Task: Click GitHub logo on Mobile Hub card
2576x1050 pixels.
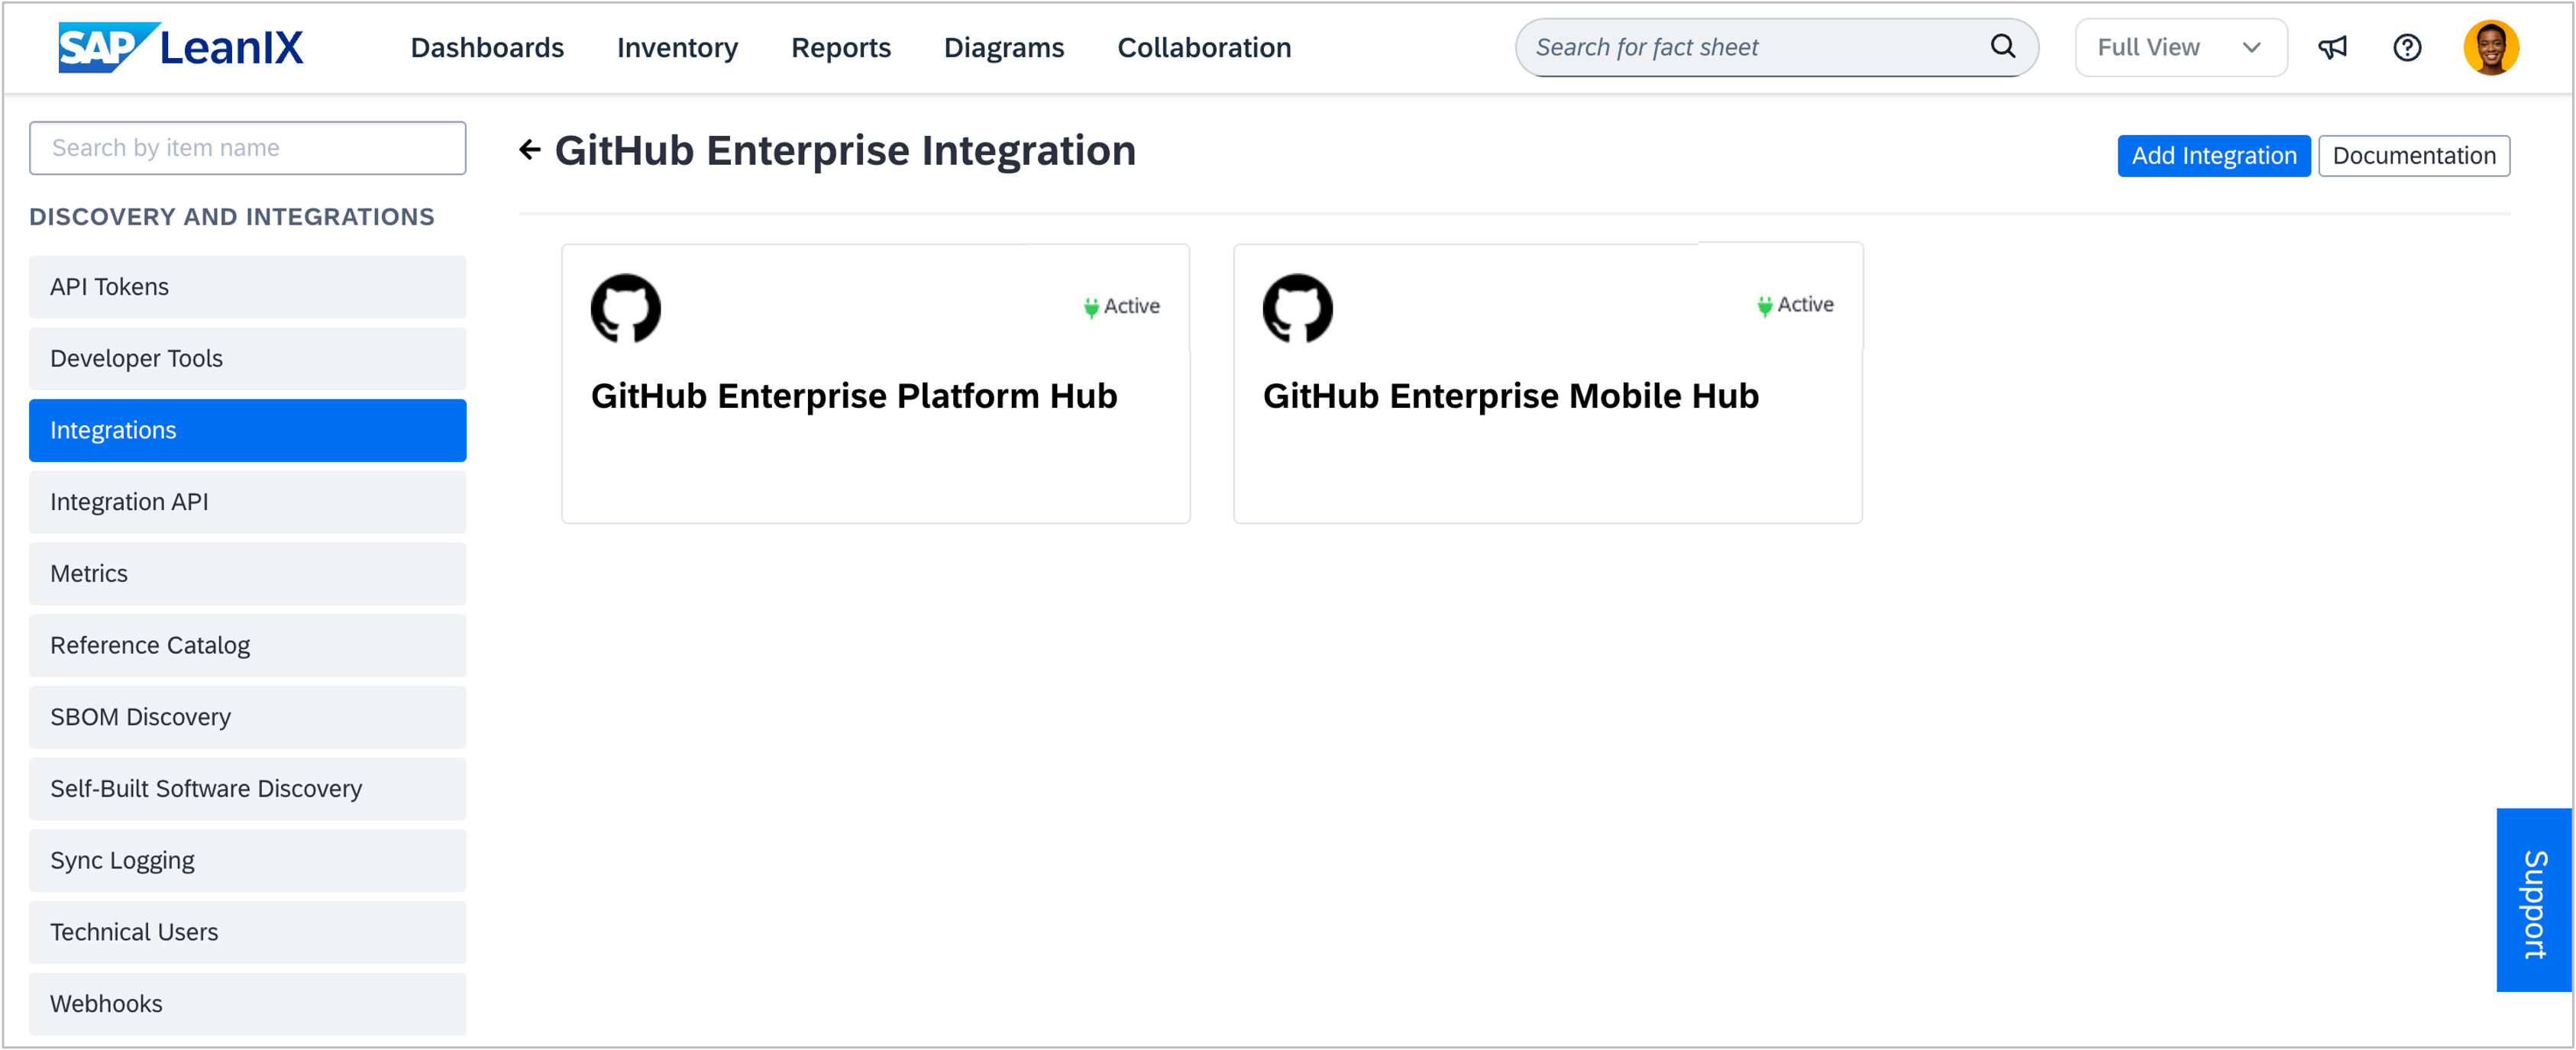Action: coord(1298,308)
